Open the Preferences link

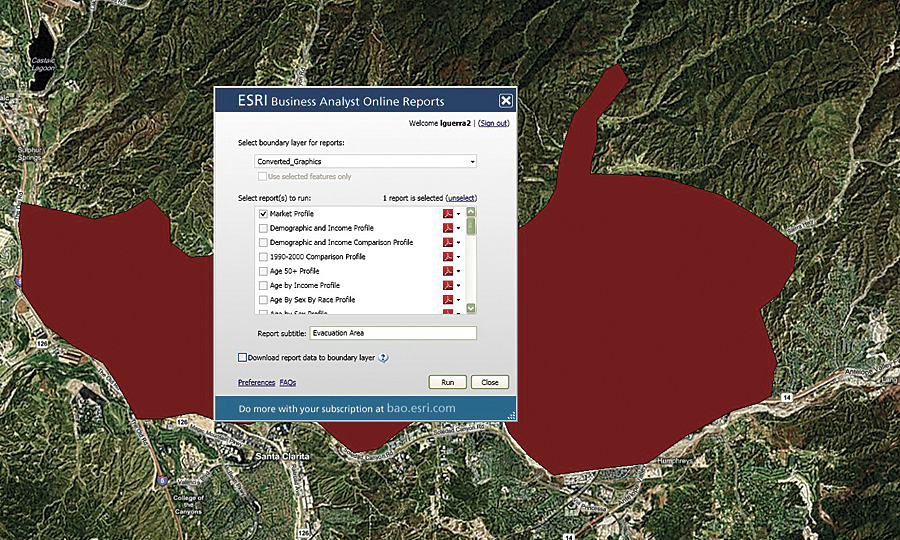click(x=257, y=382)
